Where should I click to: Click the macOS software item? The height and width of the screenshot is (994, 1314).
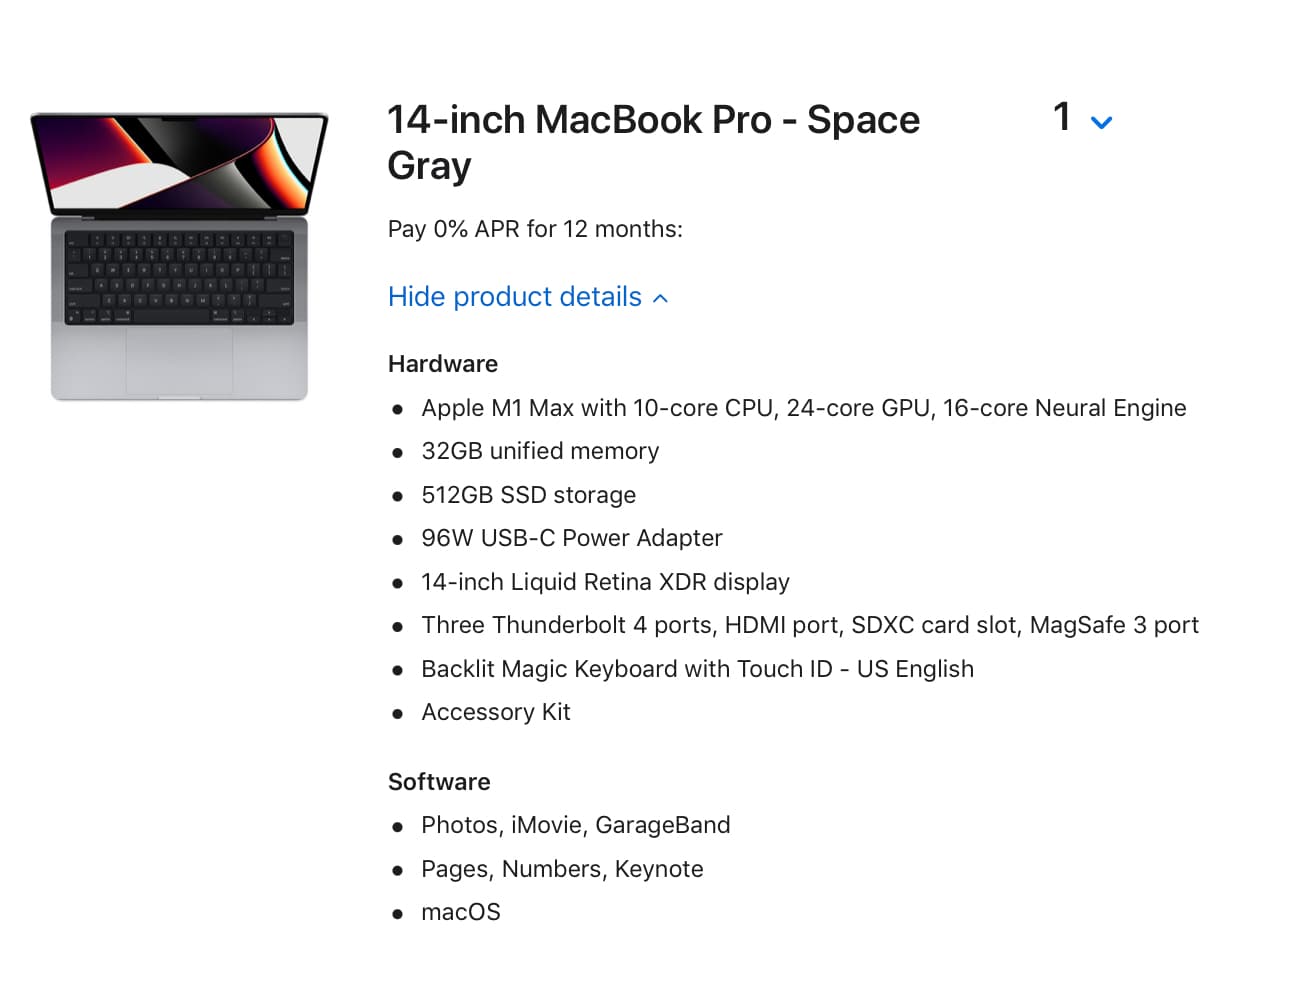[x=460, y=912]
